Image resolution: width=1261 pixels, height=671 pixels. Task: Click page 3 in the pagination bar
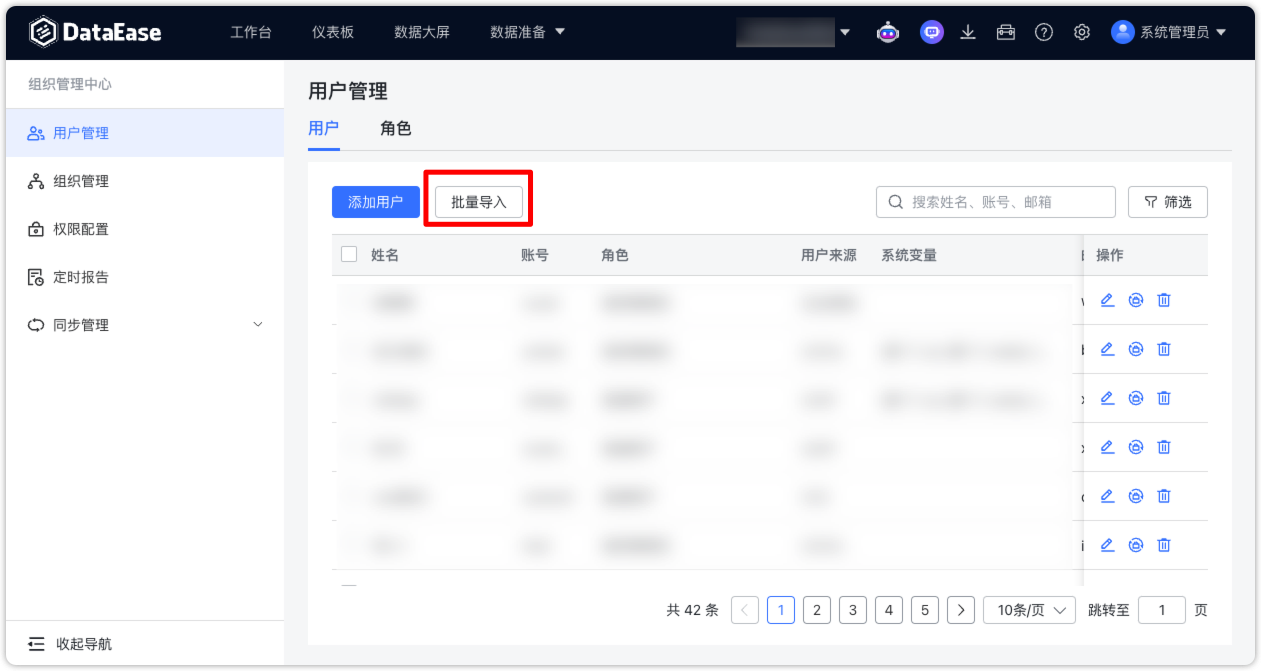click(x=853, y=610)
